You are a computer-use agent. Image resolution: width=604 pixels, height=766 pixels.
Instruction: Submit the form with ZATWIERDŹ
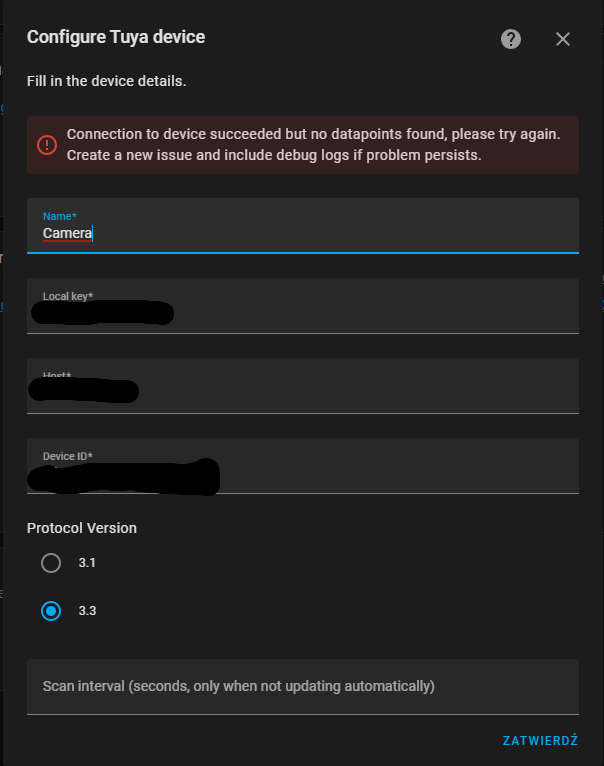(540, 740)
